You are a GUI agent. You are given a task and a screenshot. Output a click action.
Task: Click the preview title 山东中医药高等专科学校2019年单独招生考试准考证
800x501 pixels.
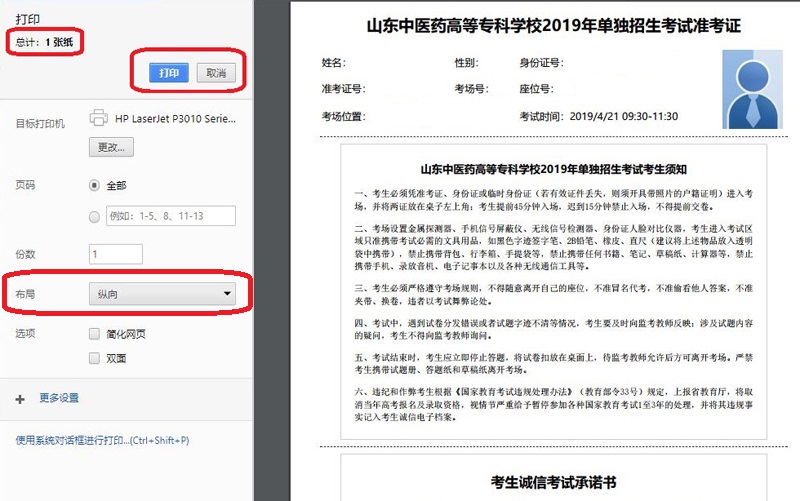(554, 26)
